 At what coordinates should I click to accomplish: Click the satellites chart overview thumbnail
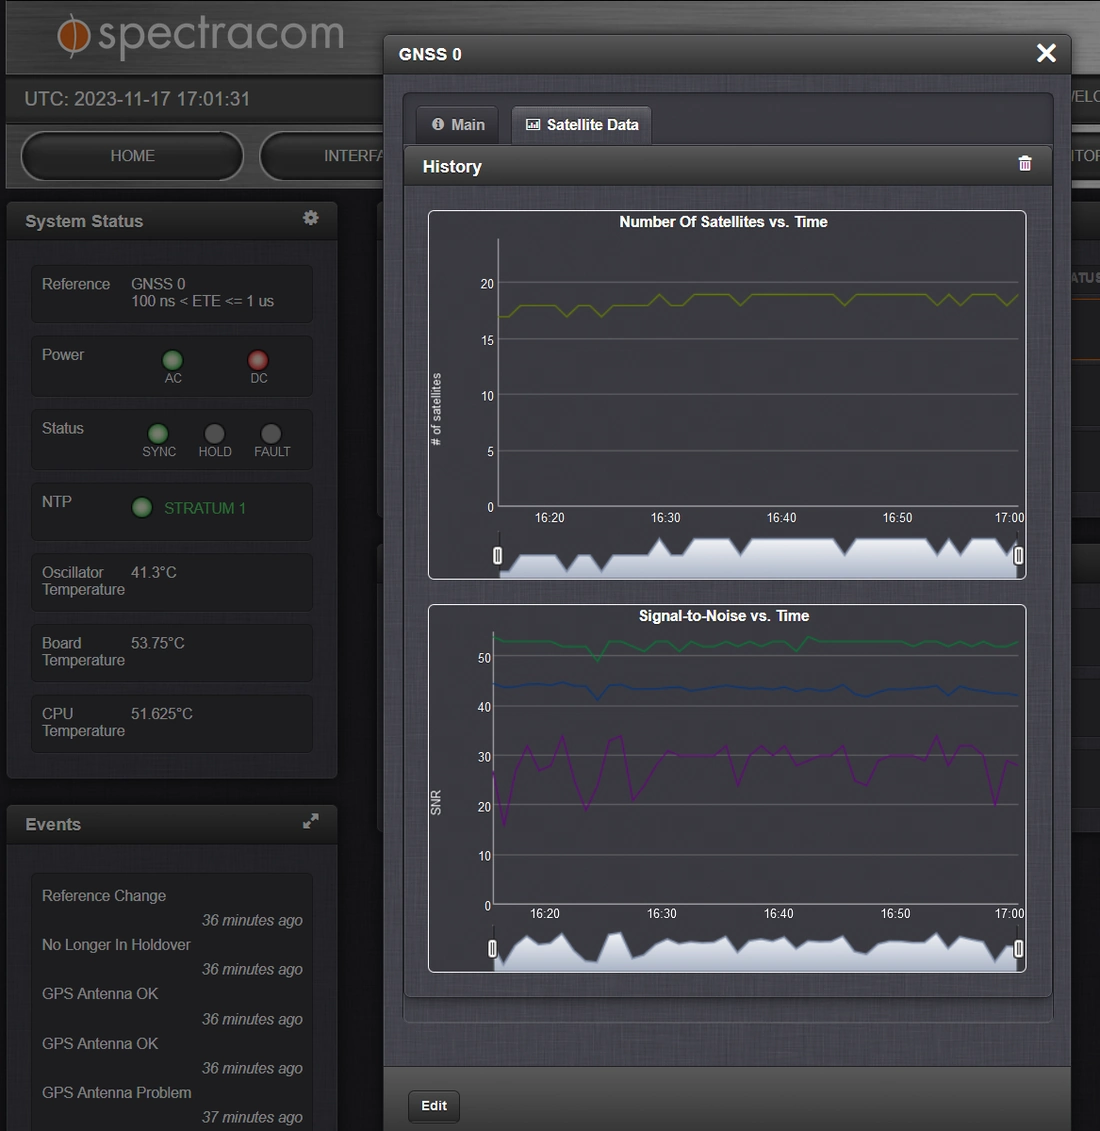pyautogui.click(x=757, y=557)
